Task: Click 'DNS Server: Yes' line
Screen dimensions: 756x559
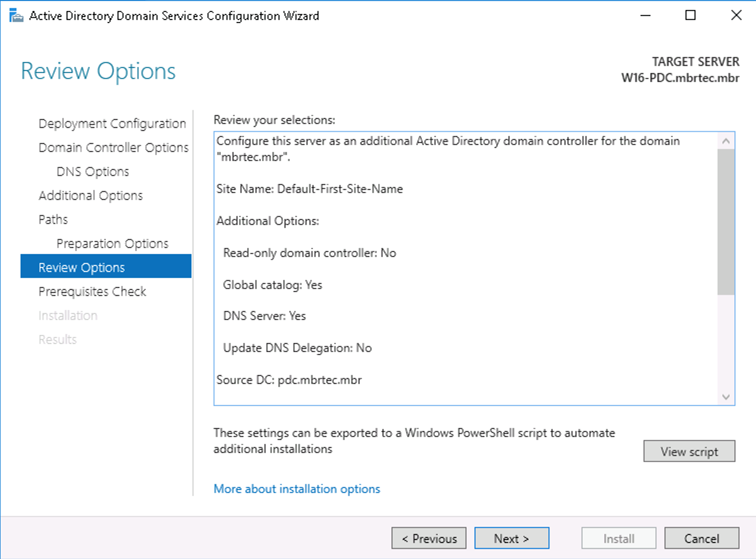Action: (x=264, y=316)
